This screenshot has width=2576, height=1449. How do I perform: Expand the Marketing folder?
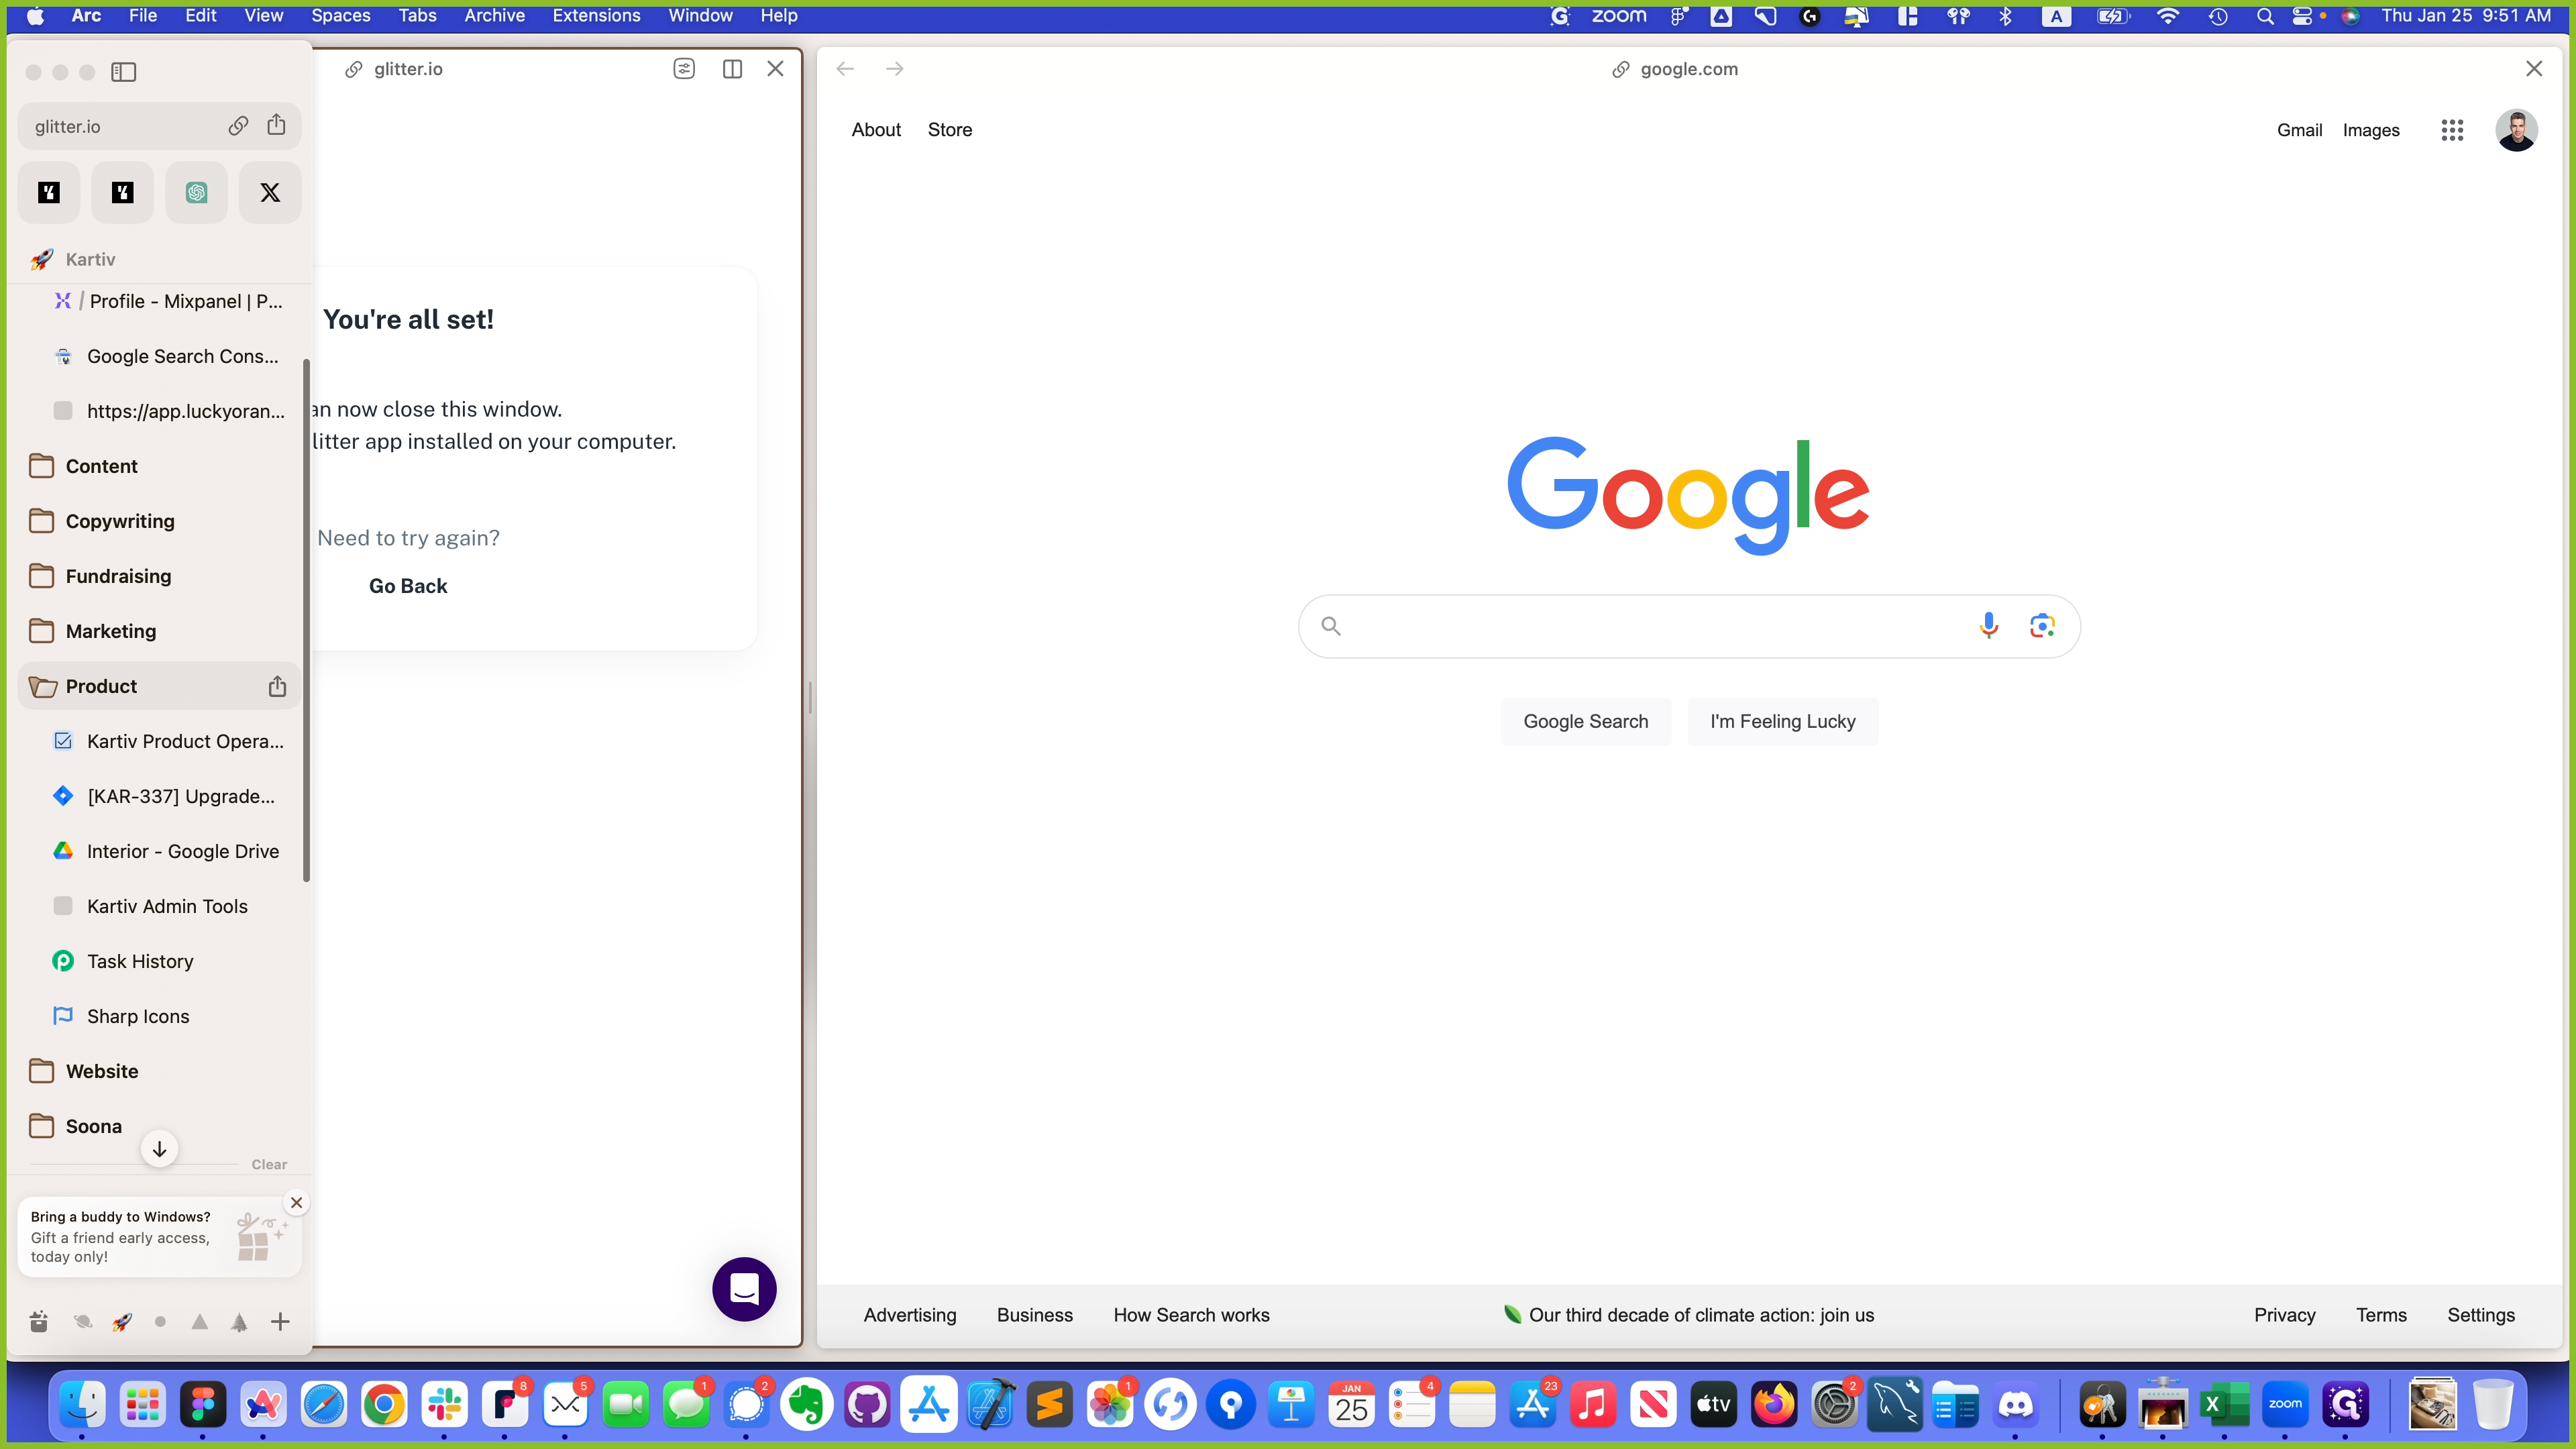[110, 631]
